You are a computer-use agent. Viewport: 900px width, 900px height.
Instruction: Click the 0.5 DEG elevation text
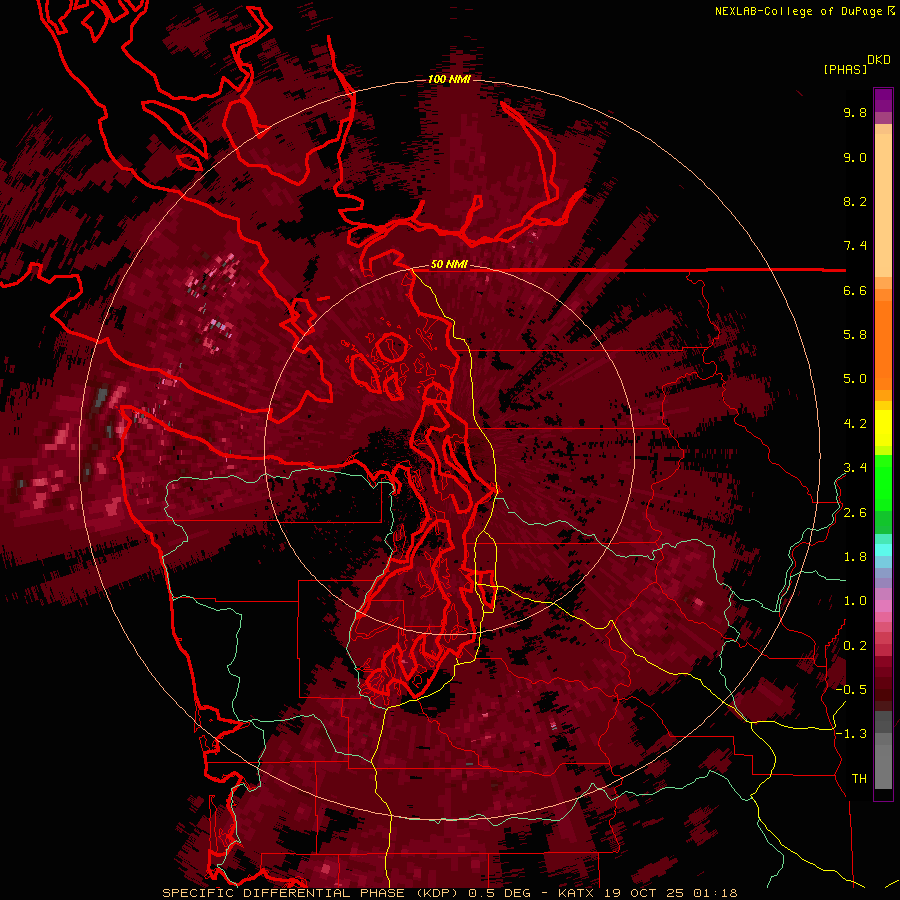(x=500, y=893)
